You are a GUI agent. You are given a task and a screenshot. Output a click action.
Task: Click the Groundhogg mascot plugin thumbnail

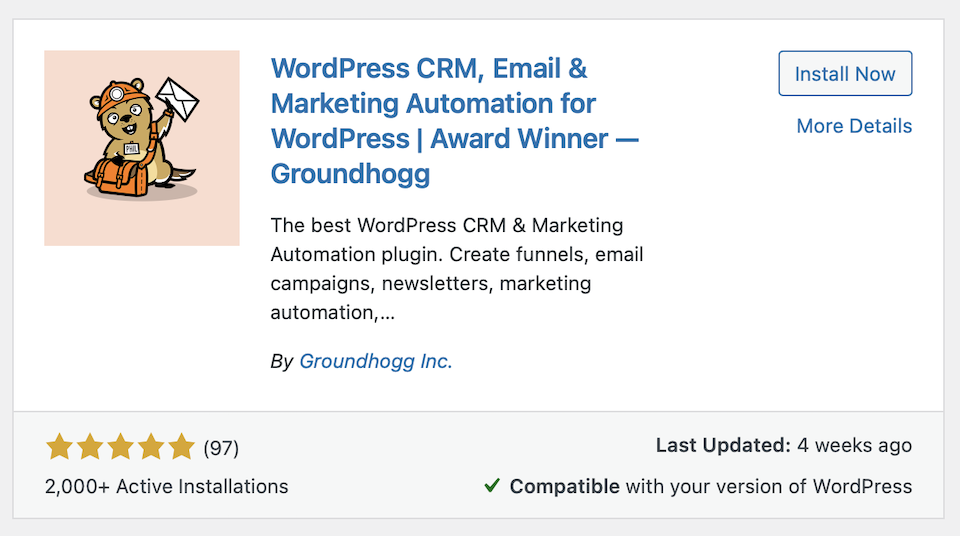[142, 148]
